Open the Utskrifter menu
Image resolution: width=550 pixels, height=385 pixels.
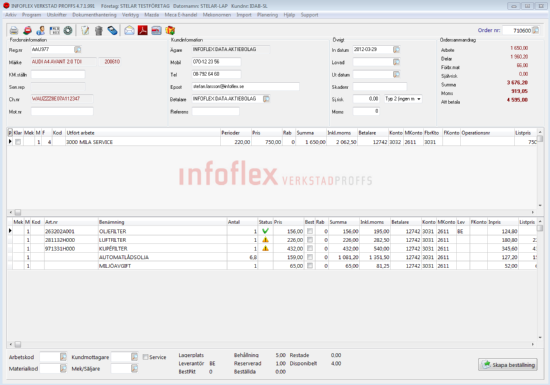(56, 15)
